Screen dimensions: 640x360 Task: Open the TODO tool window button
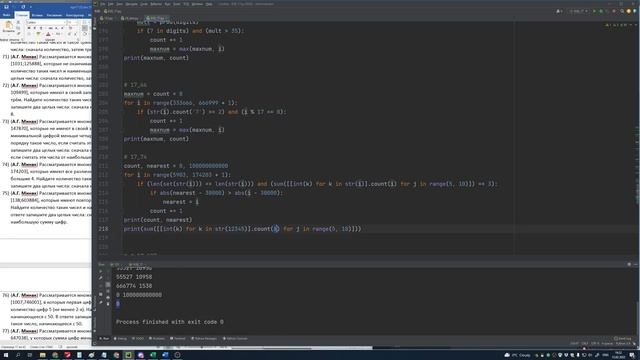[138, 338]
